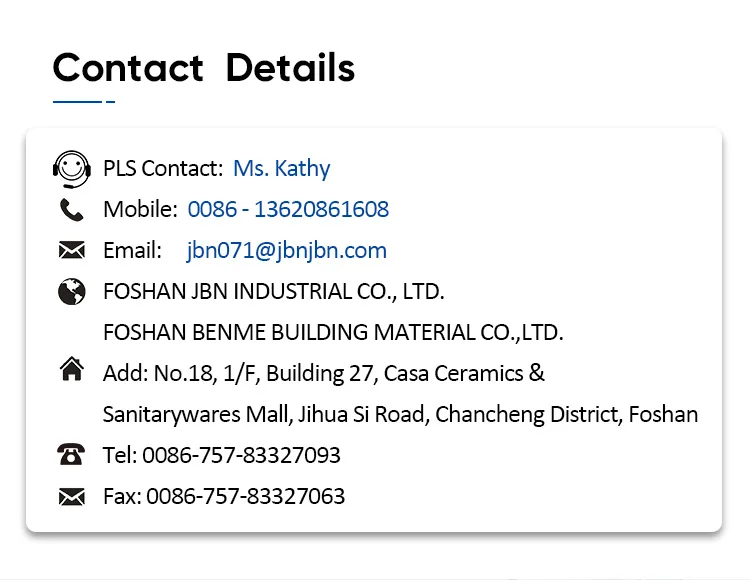This screenshot has width=750, height=580.
Task: Click the mobile phone handset icon
Action: [71, 210]
